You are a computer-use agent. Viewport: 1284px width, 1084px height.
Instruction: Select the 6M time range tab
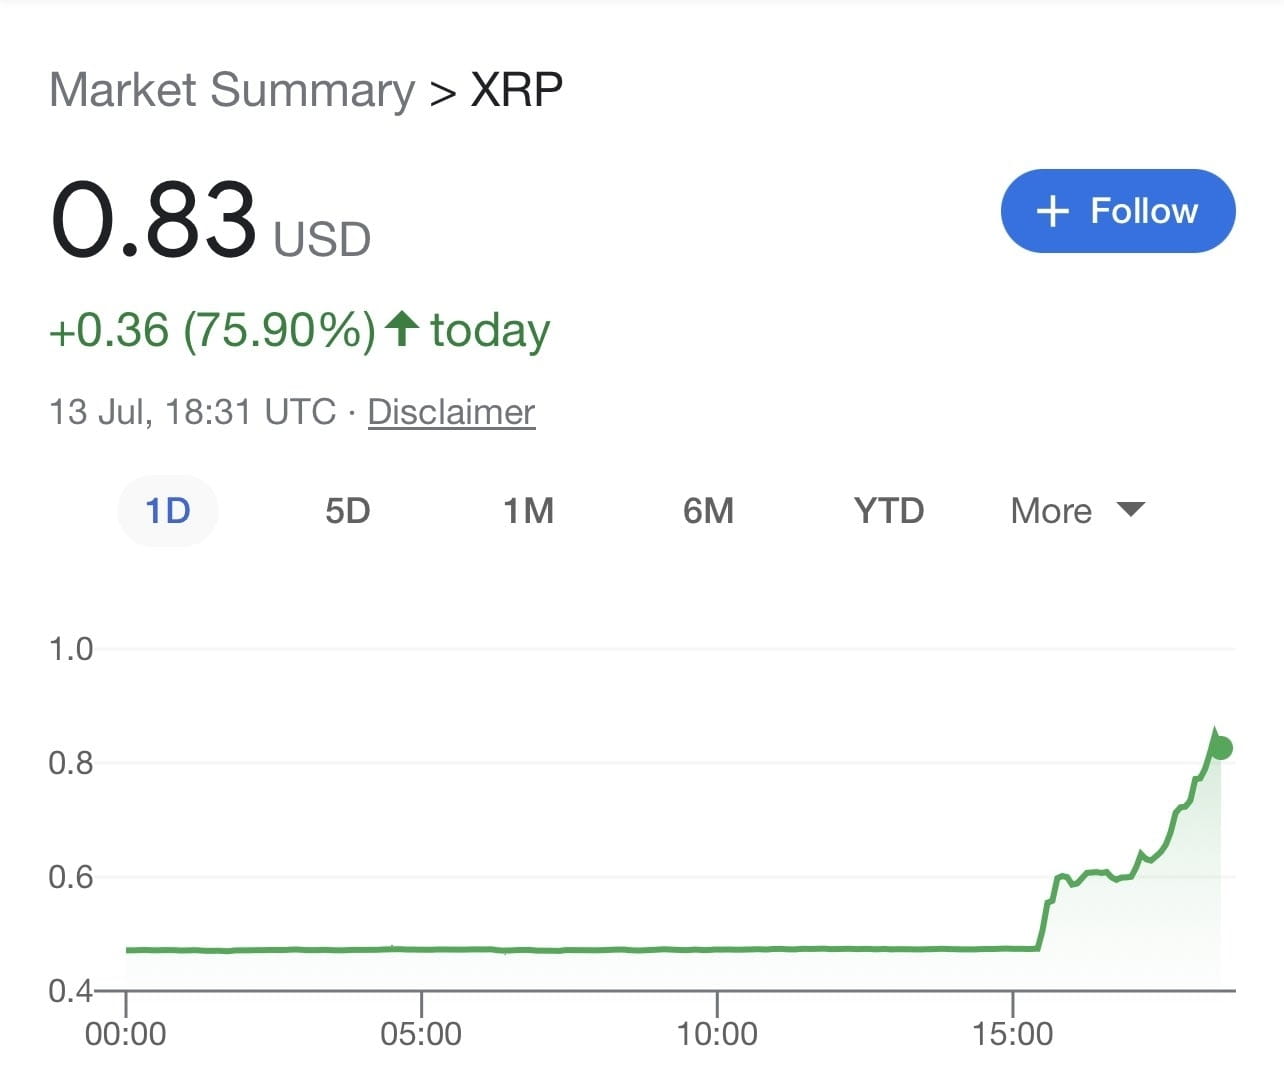click(708, 511)
